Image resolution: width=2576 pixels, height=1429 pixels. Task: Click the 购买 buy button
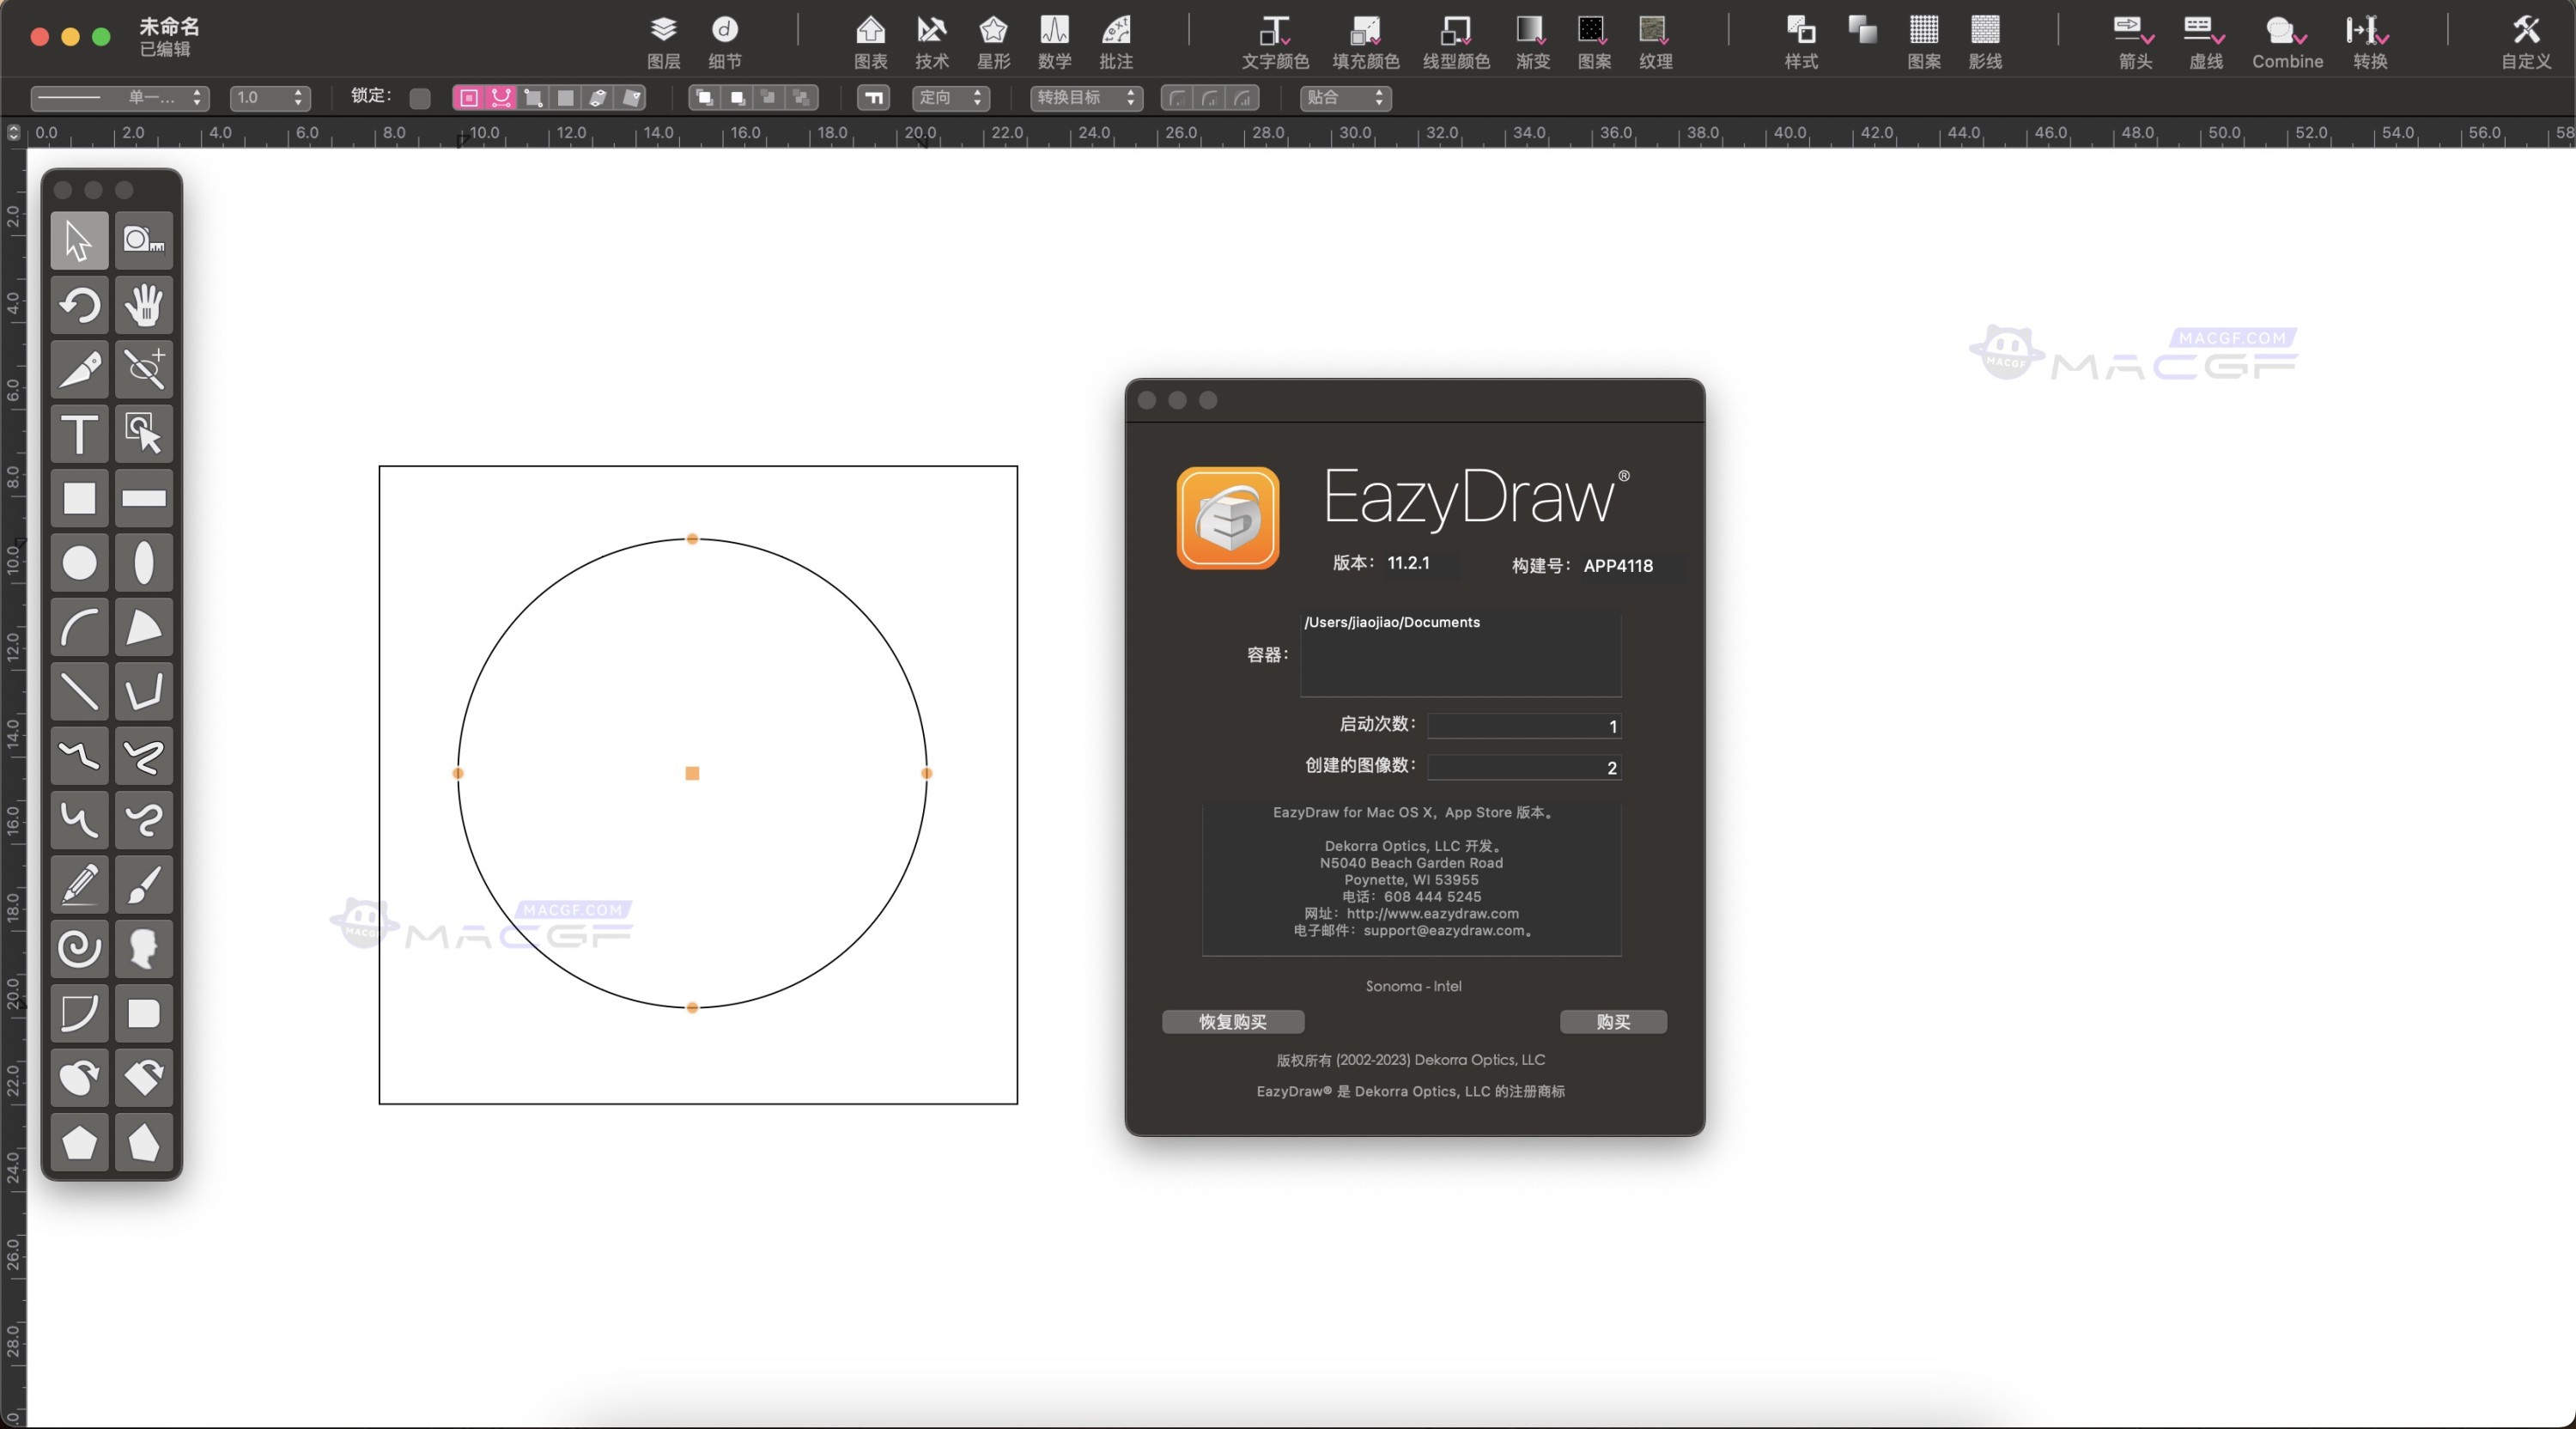click(x=1612, y=1021)
